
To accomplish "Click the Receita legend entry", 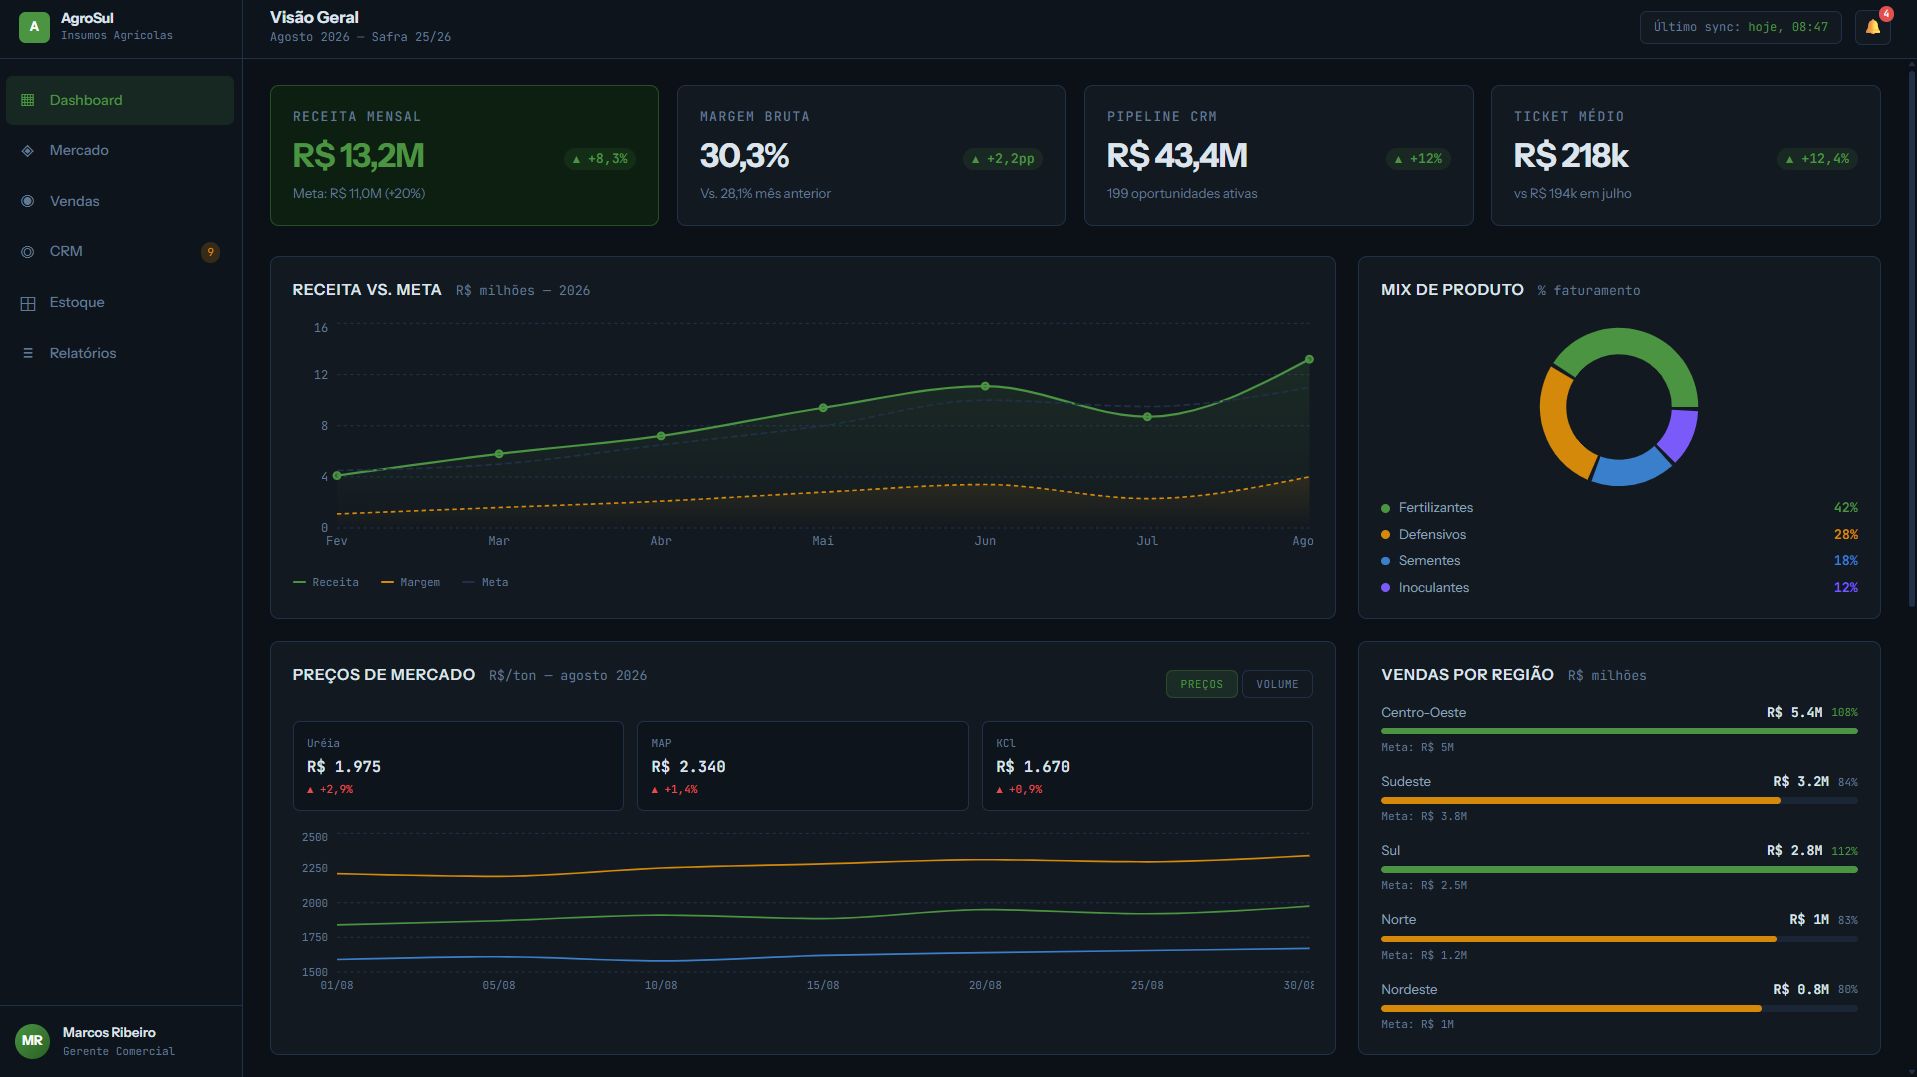I will (326, 582).
